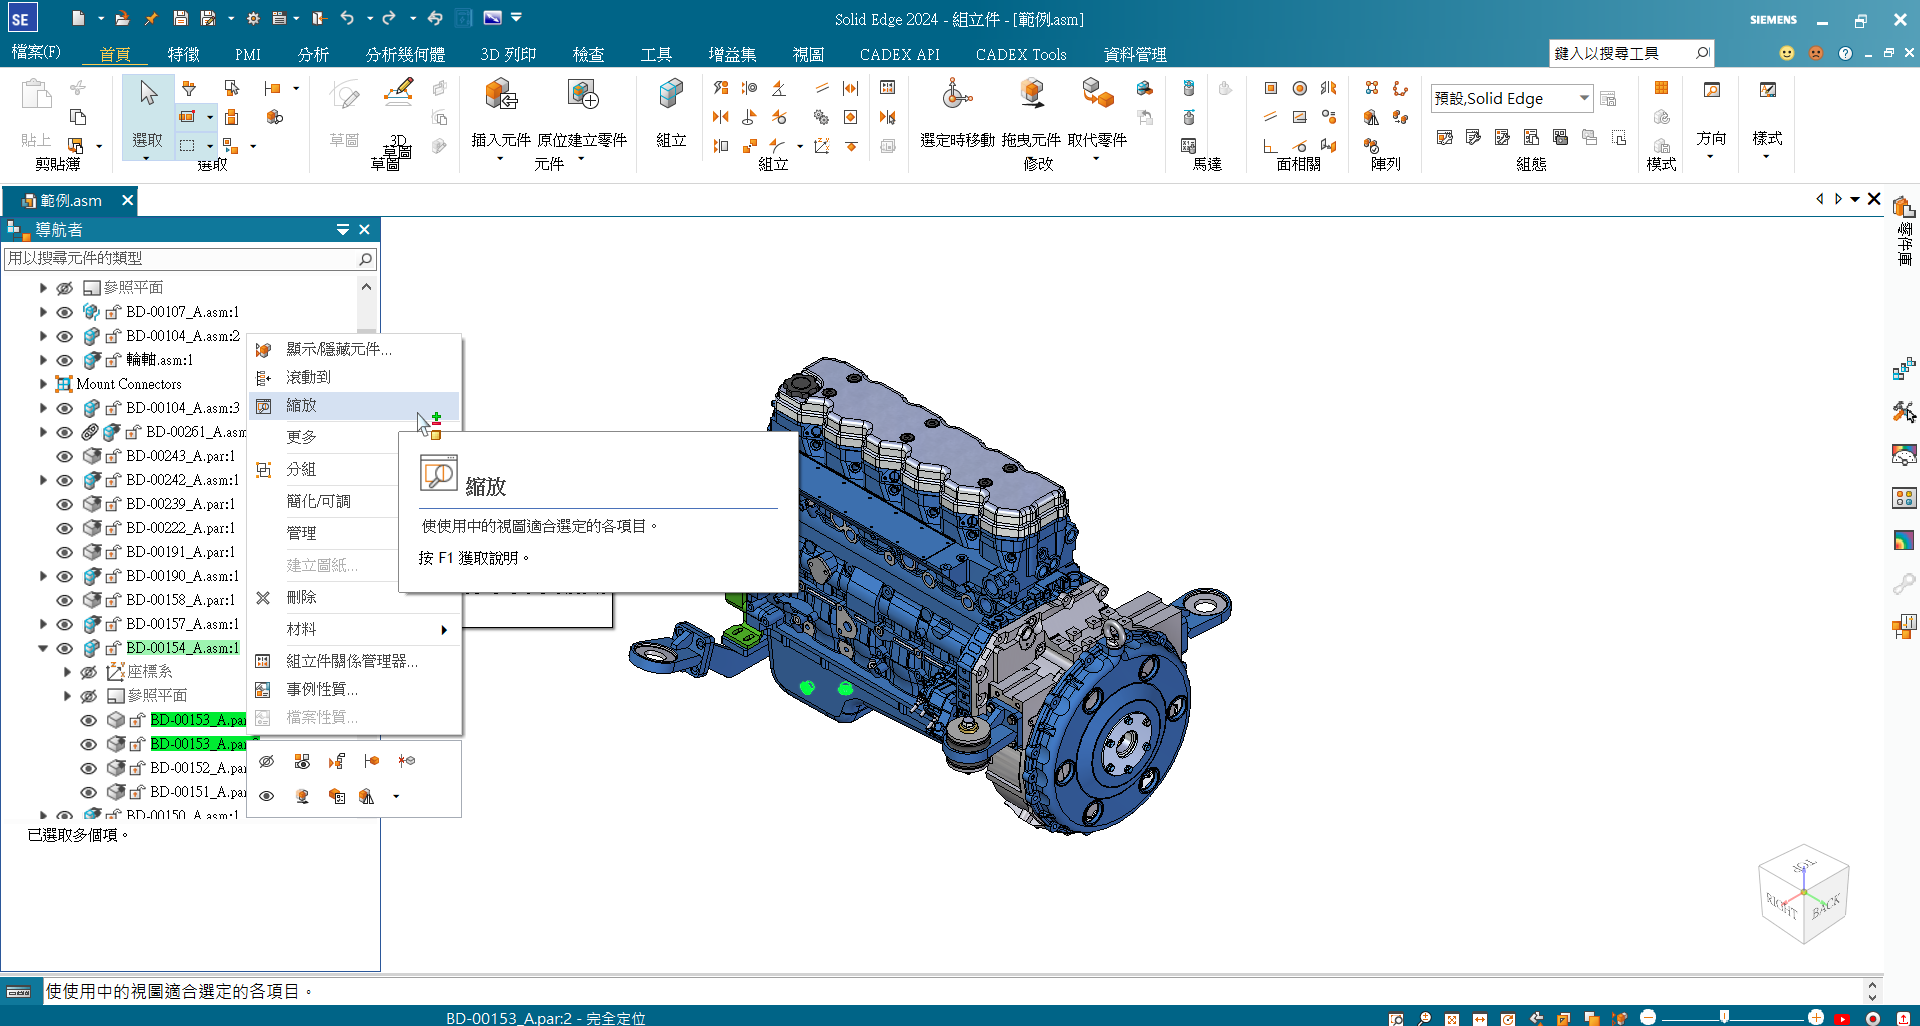Toggle visibility of BD-00104_A.asm:2
The width and height of the screenshot is (1920, 1026).
[x=64, y=336]
